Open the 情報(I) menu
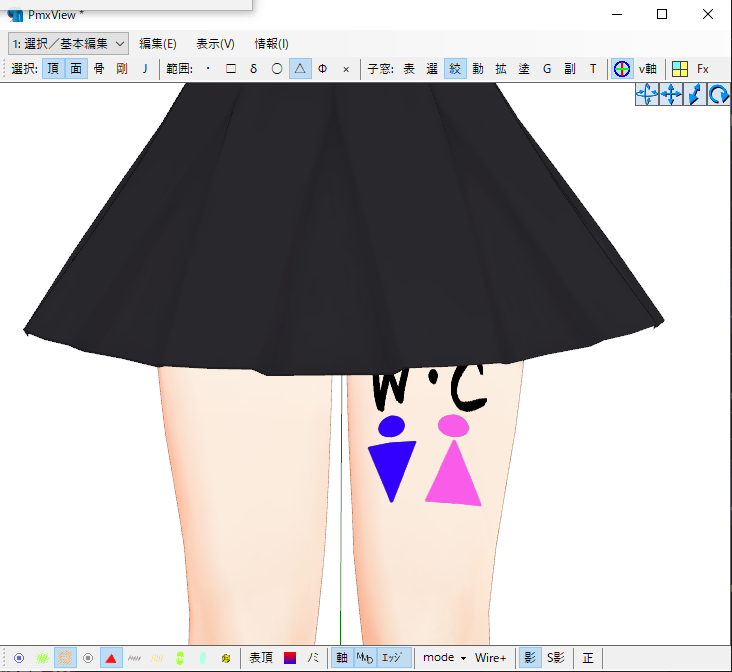 271,44
